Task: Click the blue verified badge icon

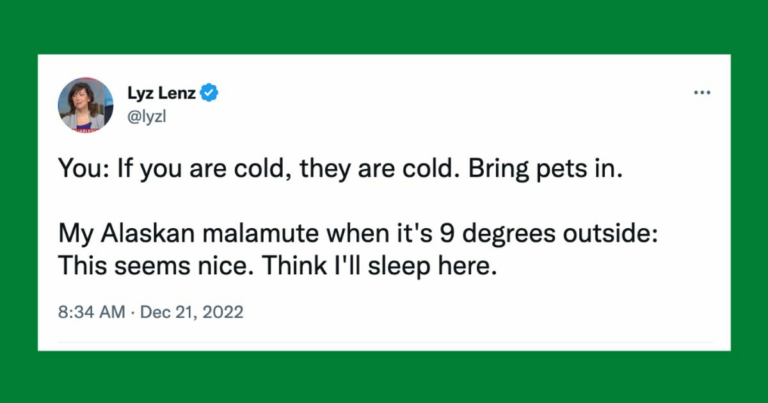Action: tap(211, 93)
